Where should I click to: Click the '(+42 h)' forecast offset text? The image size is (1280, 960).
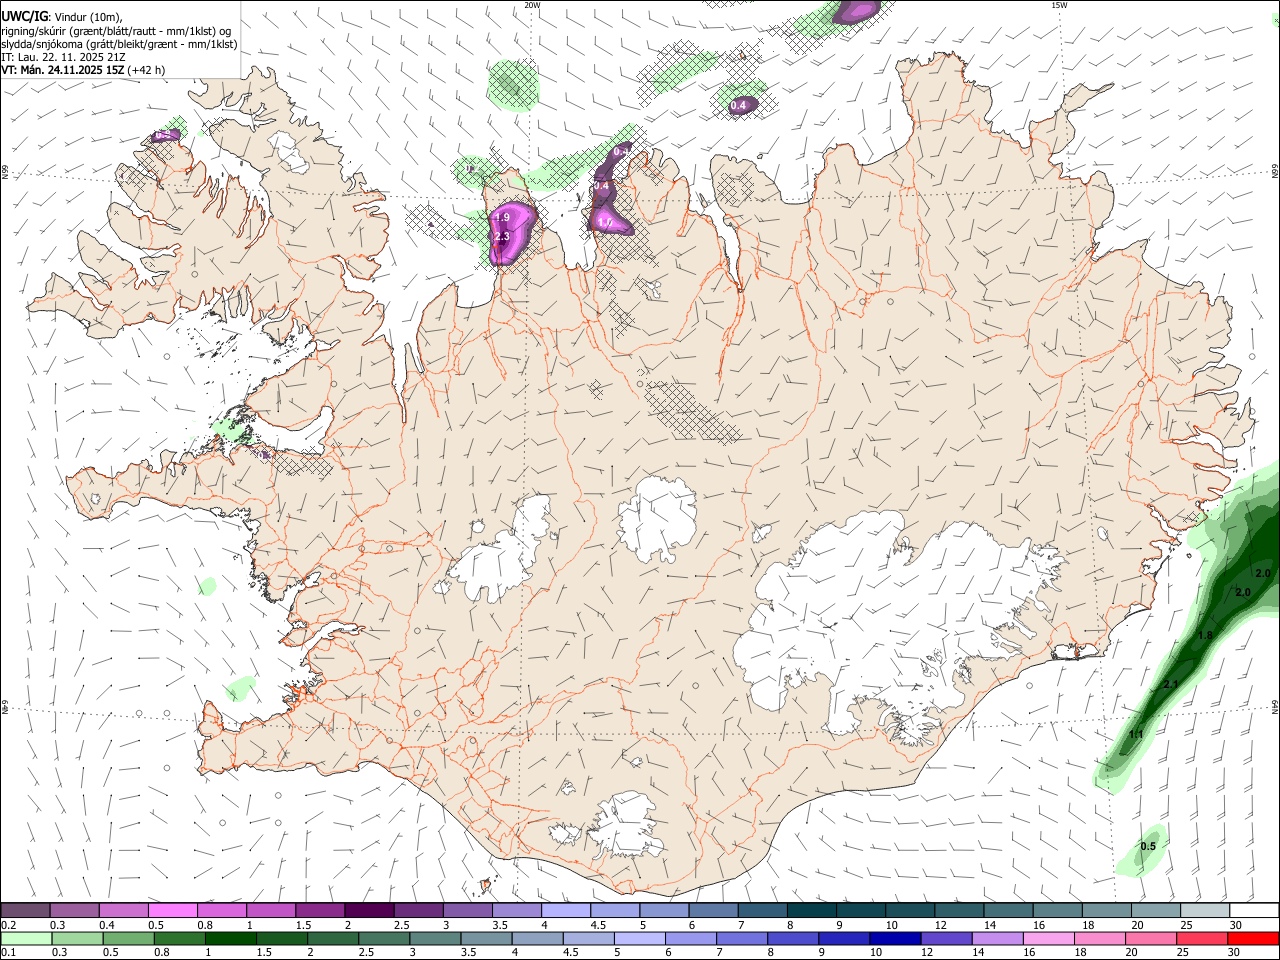pos(147,70)
